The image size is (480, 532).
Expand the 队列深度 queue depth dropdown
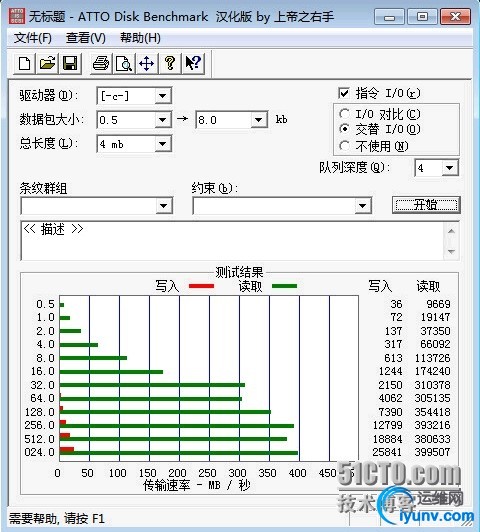click(x=450, y=168)
